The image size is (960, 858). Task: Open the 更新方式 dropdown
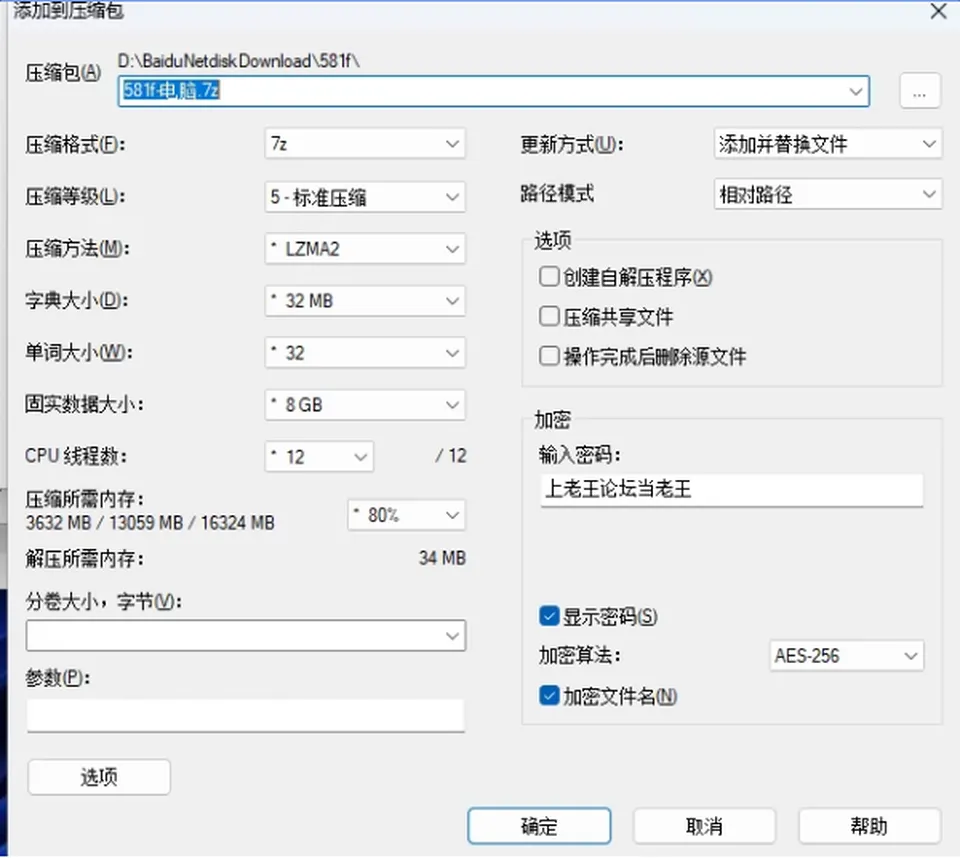click(x=828, y=144)
